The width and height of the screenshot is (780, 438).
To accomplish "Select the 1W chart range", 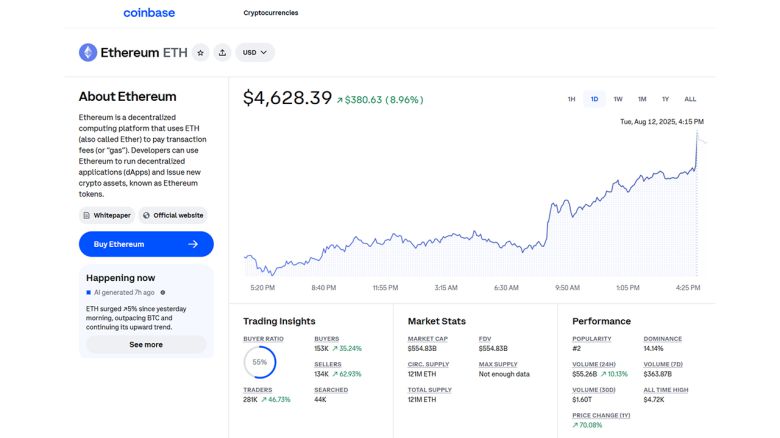I will click(618, 99).
